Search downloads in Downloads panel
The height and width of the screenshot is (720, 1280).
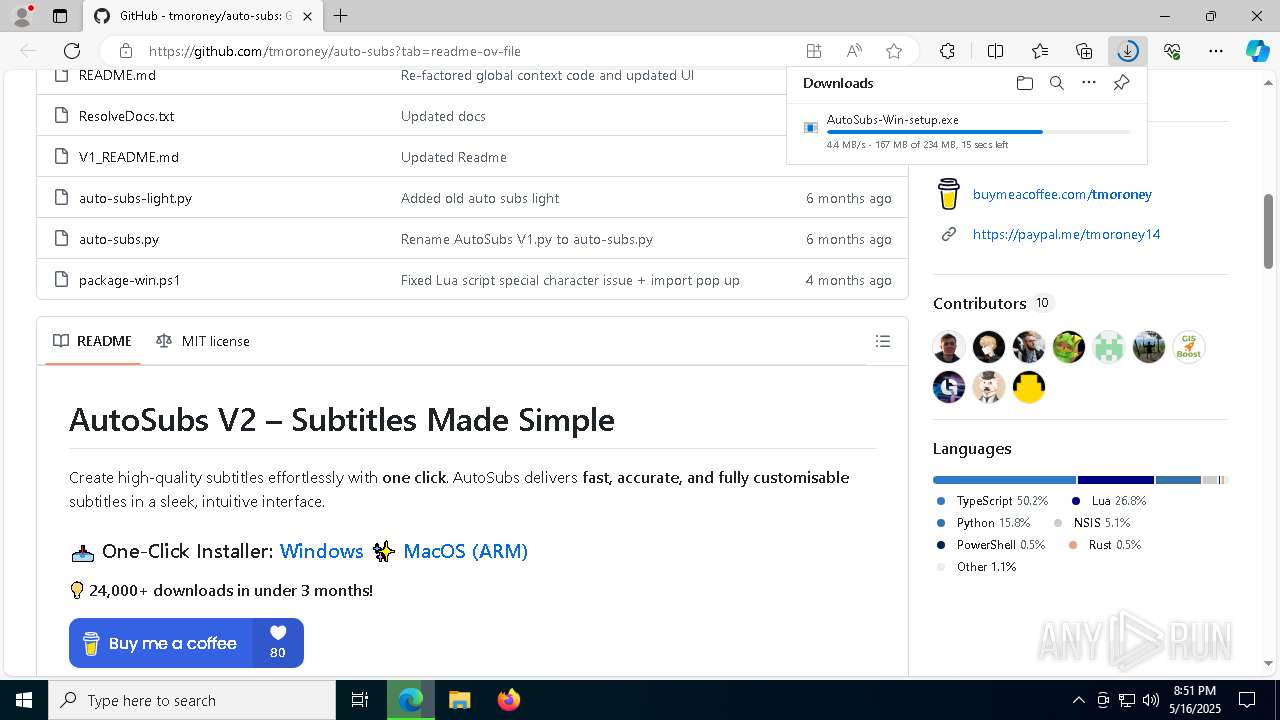[x=1057, y=83]
